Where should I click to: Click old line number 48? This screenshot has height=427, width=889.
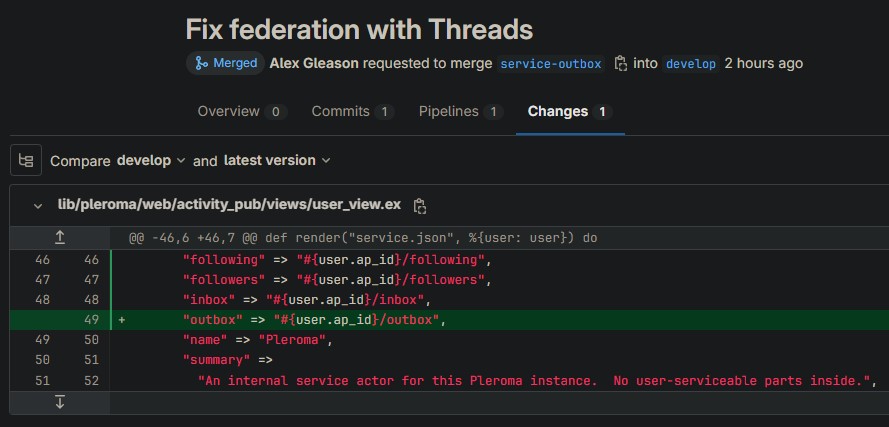click(43, 299)
